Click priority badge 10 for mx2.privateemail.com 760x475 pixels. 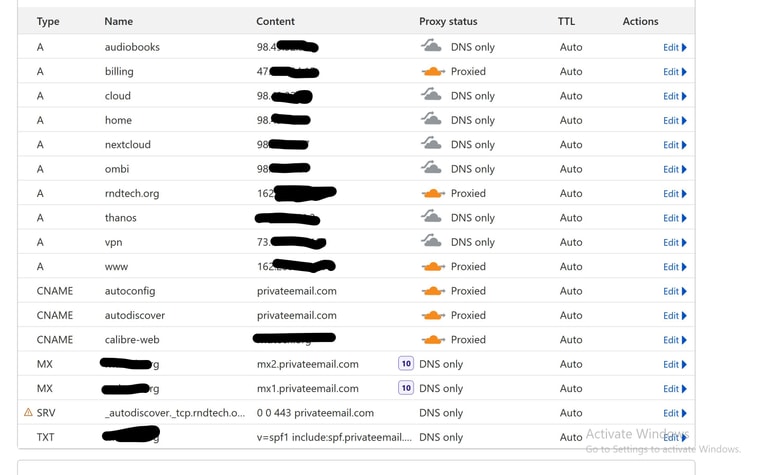tap(406, 364)
